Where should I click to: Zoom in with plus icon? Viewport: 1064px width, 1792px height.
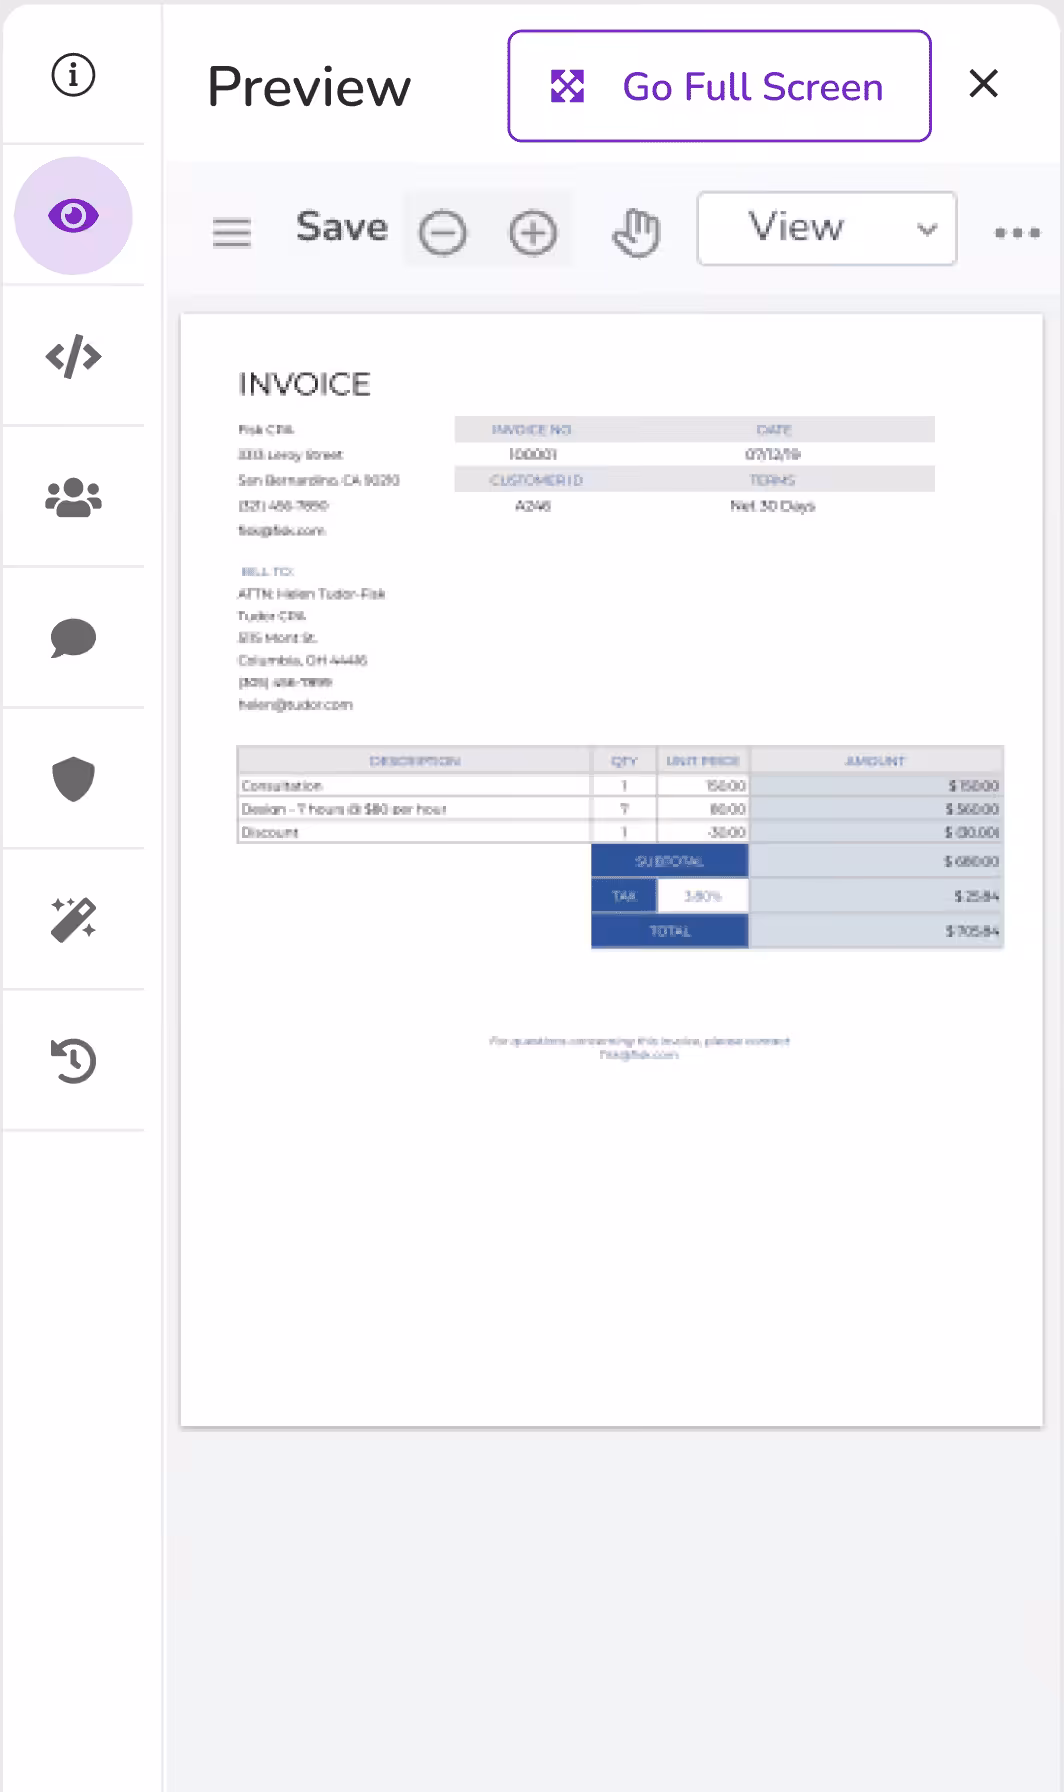pos(533,233)
